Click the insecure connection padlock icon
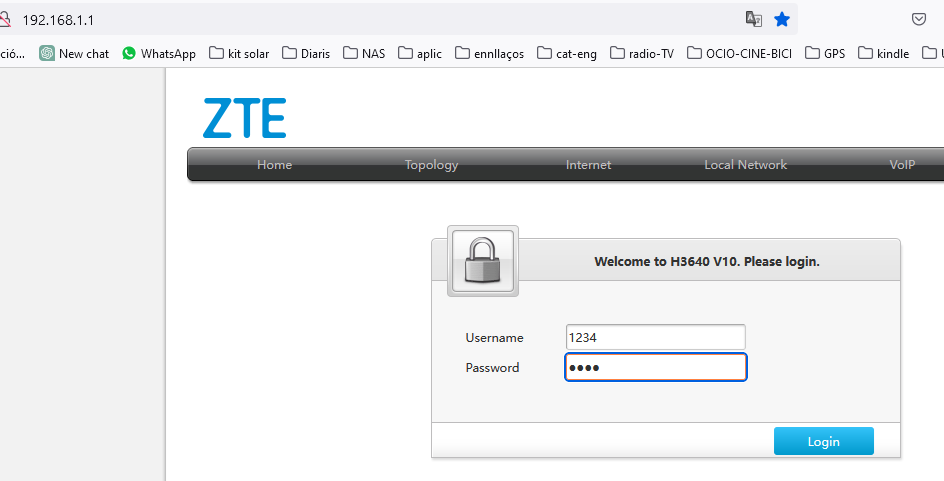Screen dimensions: 944x481 pos(5,19)
